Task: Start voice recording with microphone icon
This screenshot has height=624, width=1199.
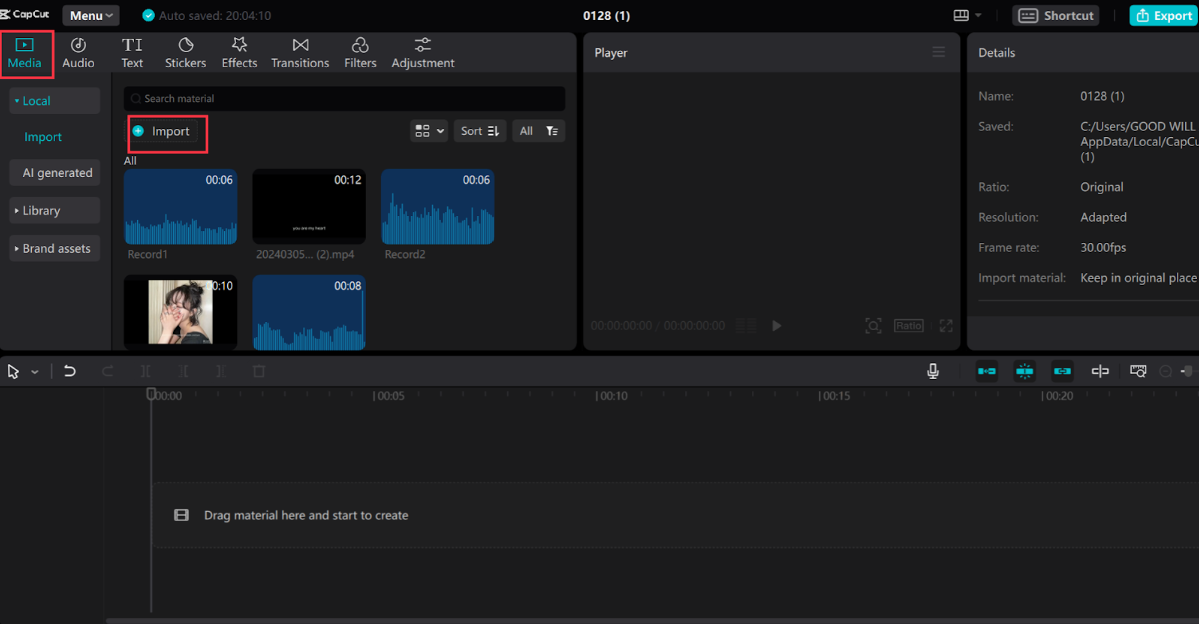Action: 933,372
